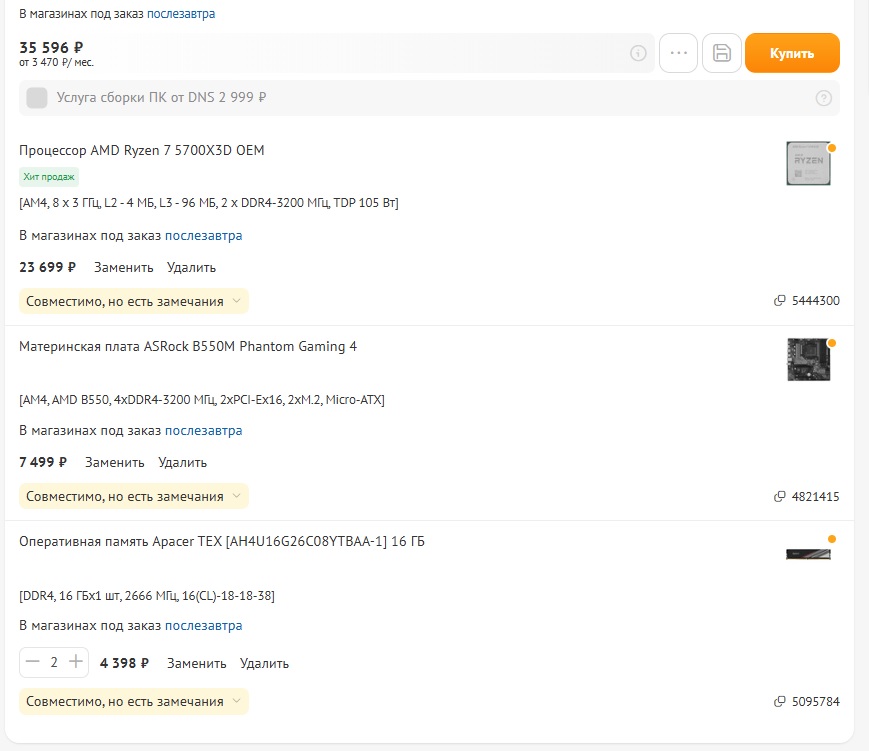Screen dimensions: 869x751
Task: Open the ASRock B550M motherboard thumbnail
Action: point(809,359)
